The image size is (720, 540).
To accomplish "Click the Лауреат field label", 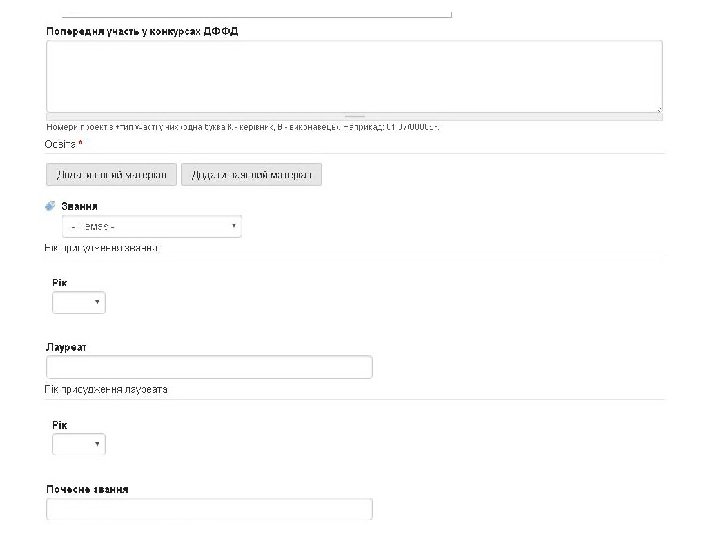I will (x=66, y=347).
